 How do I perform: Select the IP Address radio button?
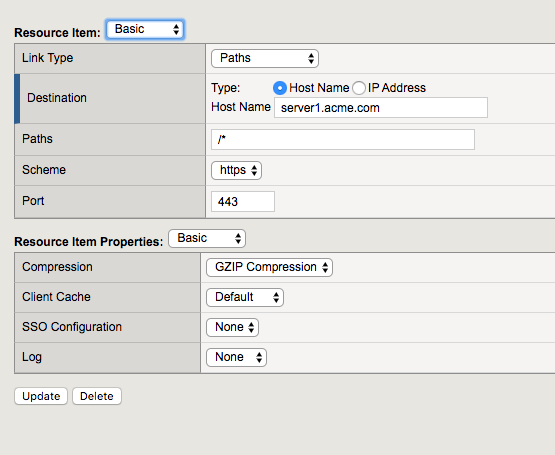(x=359, y=88)
